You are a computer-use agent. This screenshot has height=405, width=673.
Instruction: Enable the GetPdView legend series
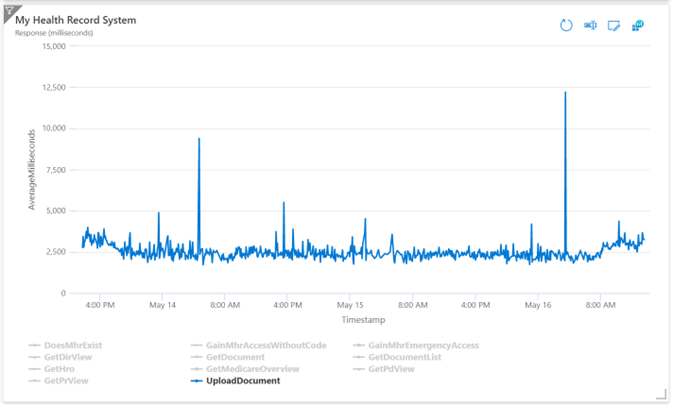click(391, 369)
